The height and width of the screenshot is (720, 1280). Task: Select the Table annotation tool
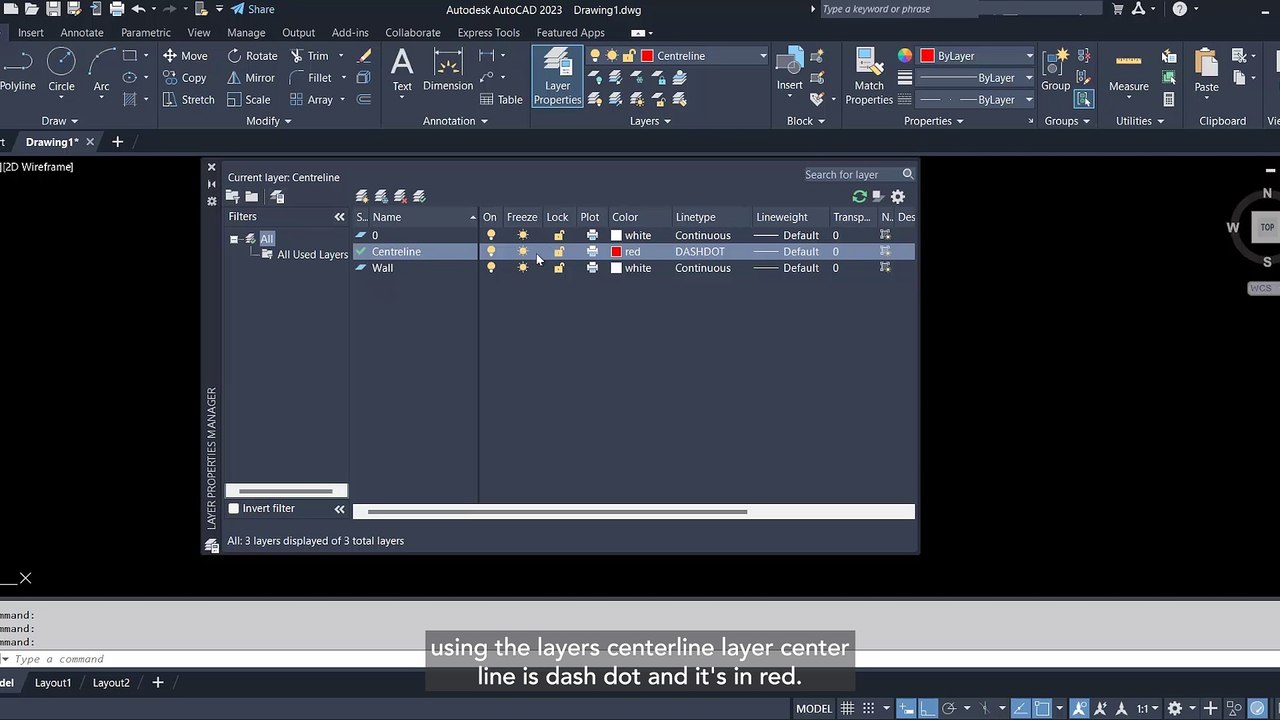click(501, 100)
